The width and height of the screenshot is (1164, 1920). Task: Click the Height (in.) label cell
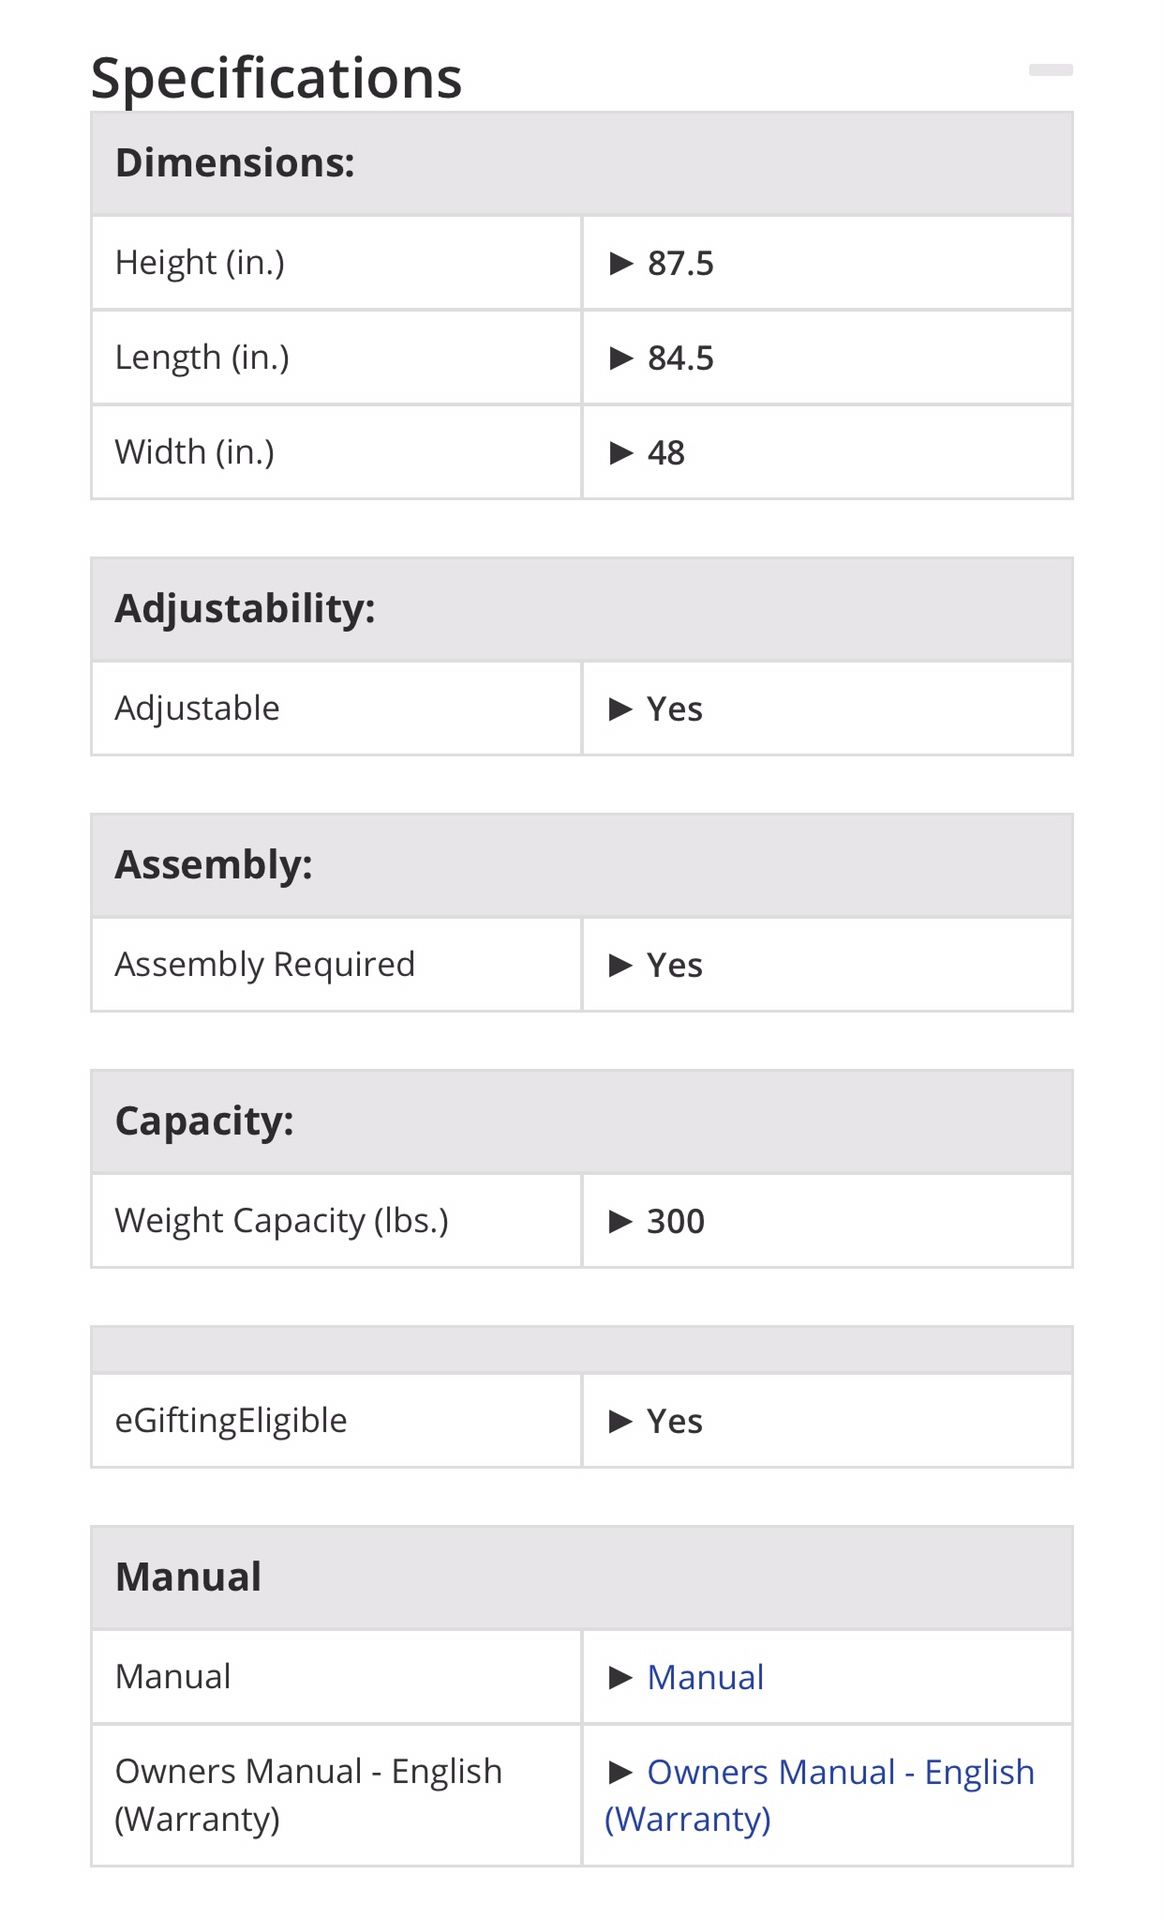[x=336, y=263]
